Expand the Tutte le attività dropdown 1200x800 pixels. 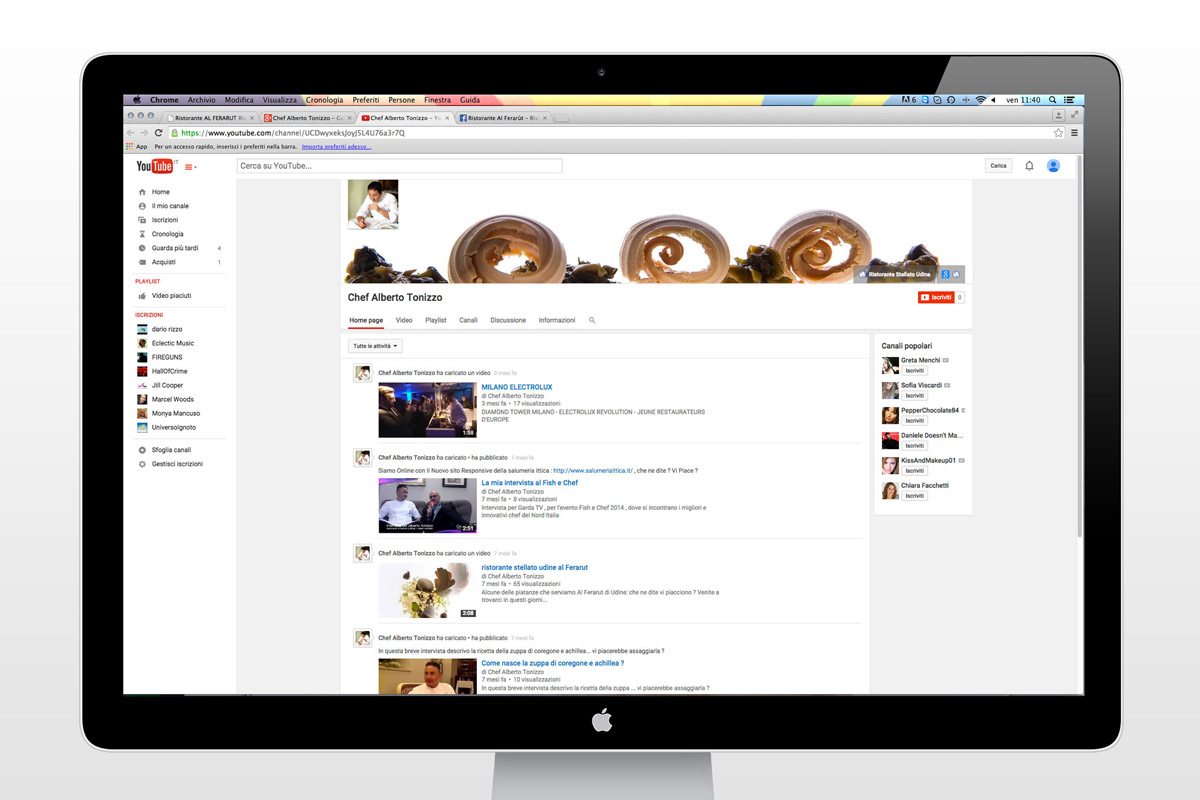pyautogui.click(x=375, y=346)
